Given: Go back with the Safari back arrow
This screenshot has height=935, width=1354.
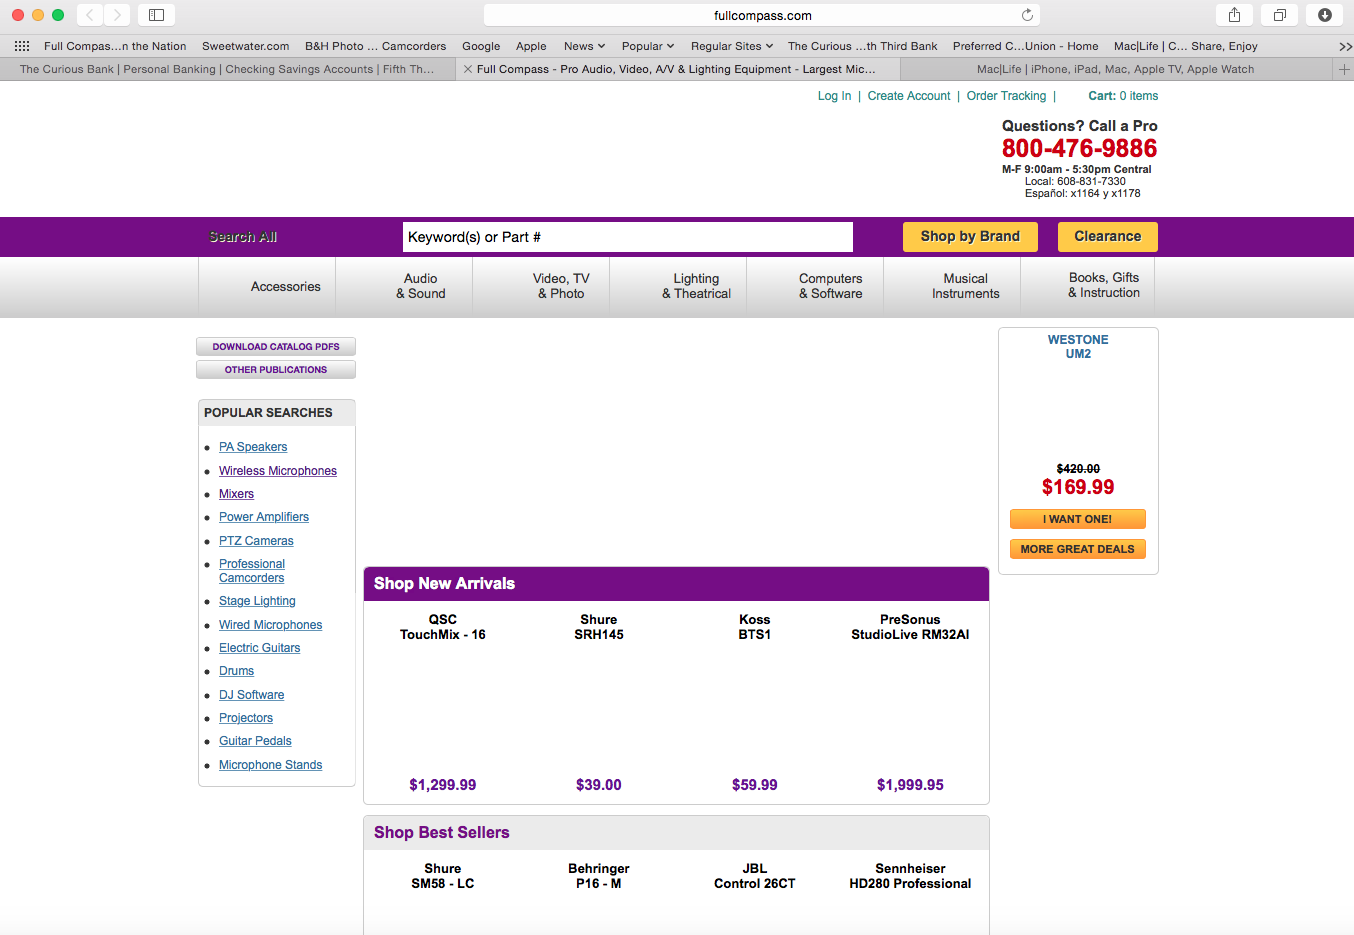Looking at the screenshot, I should 90,15.
